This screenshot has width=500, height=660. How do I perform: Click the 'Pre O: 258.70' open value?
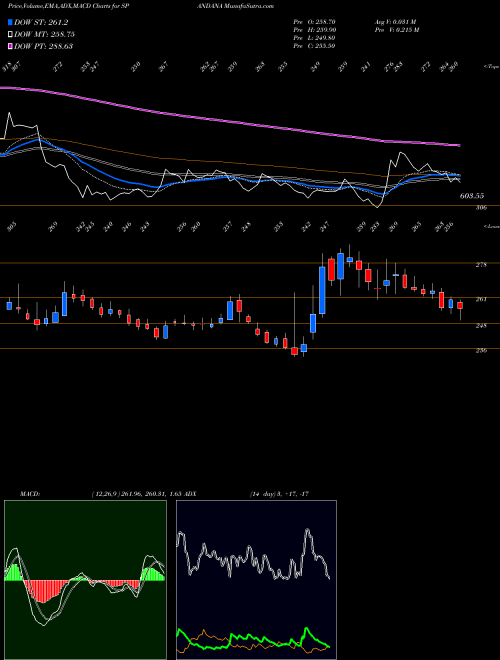tap(314, 22)
